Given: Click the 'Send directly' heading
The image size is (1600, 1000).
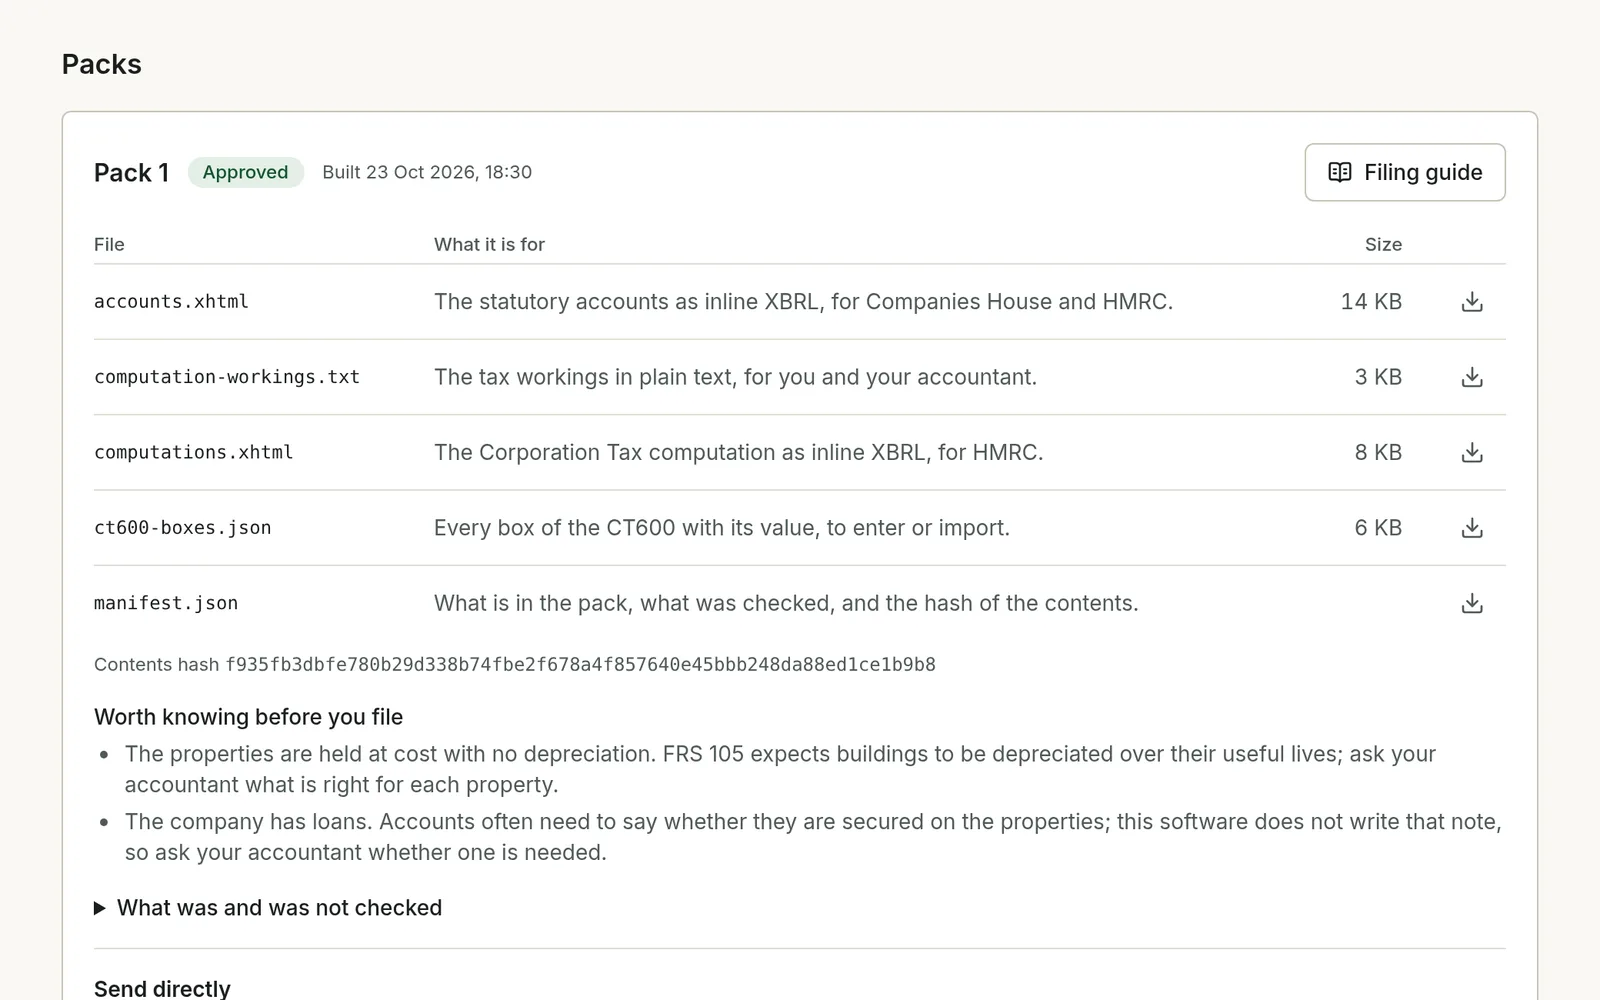Looking at the screenshot, I should [x=162, y=988].
